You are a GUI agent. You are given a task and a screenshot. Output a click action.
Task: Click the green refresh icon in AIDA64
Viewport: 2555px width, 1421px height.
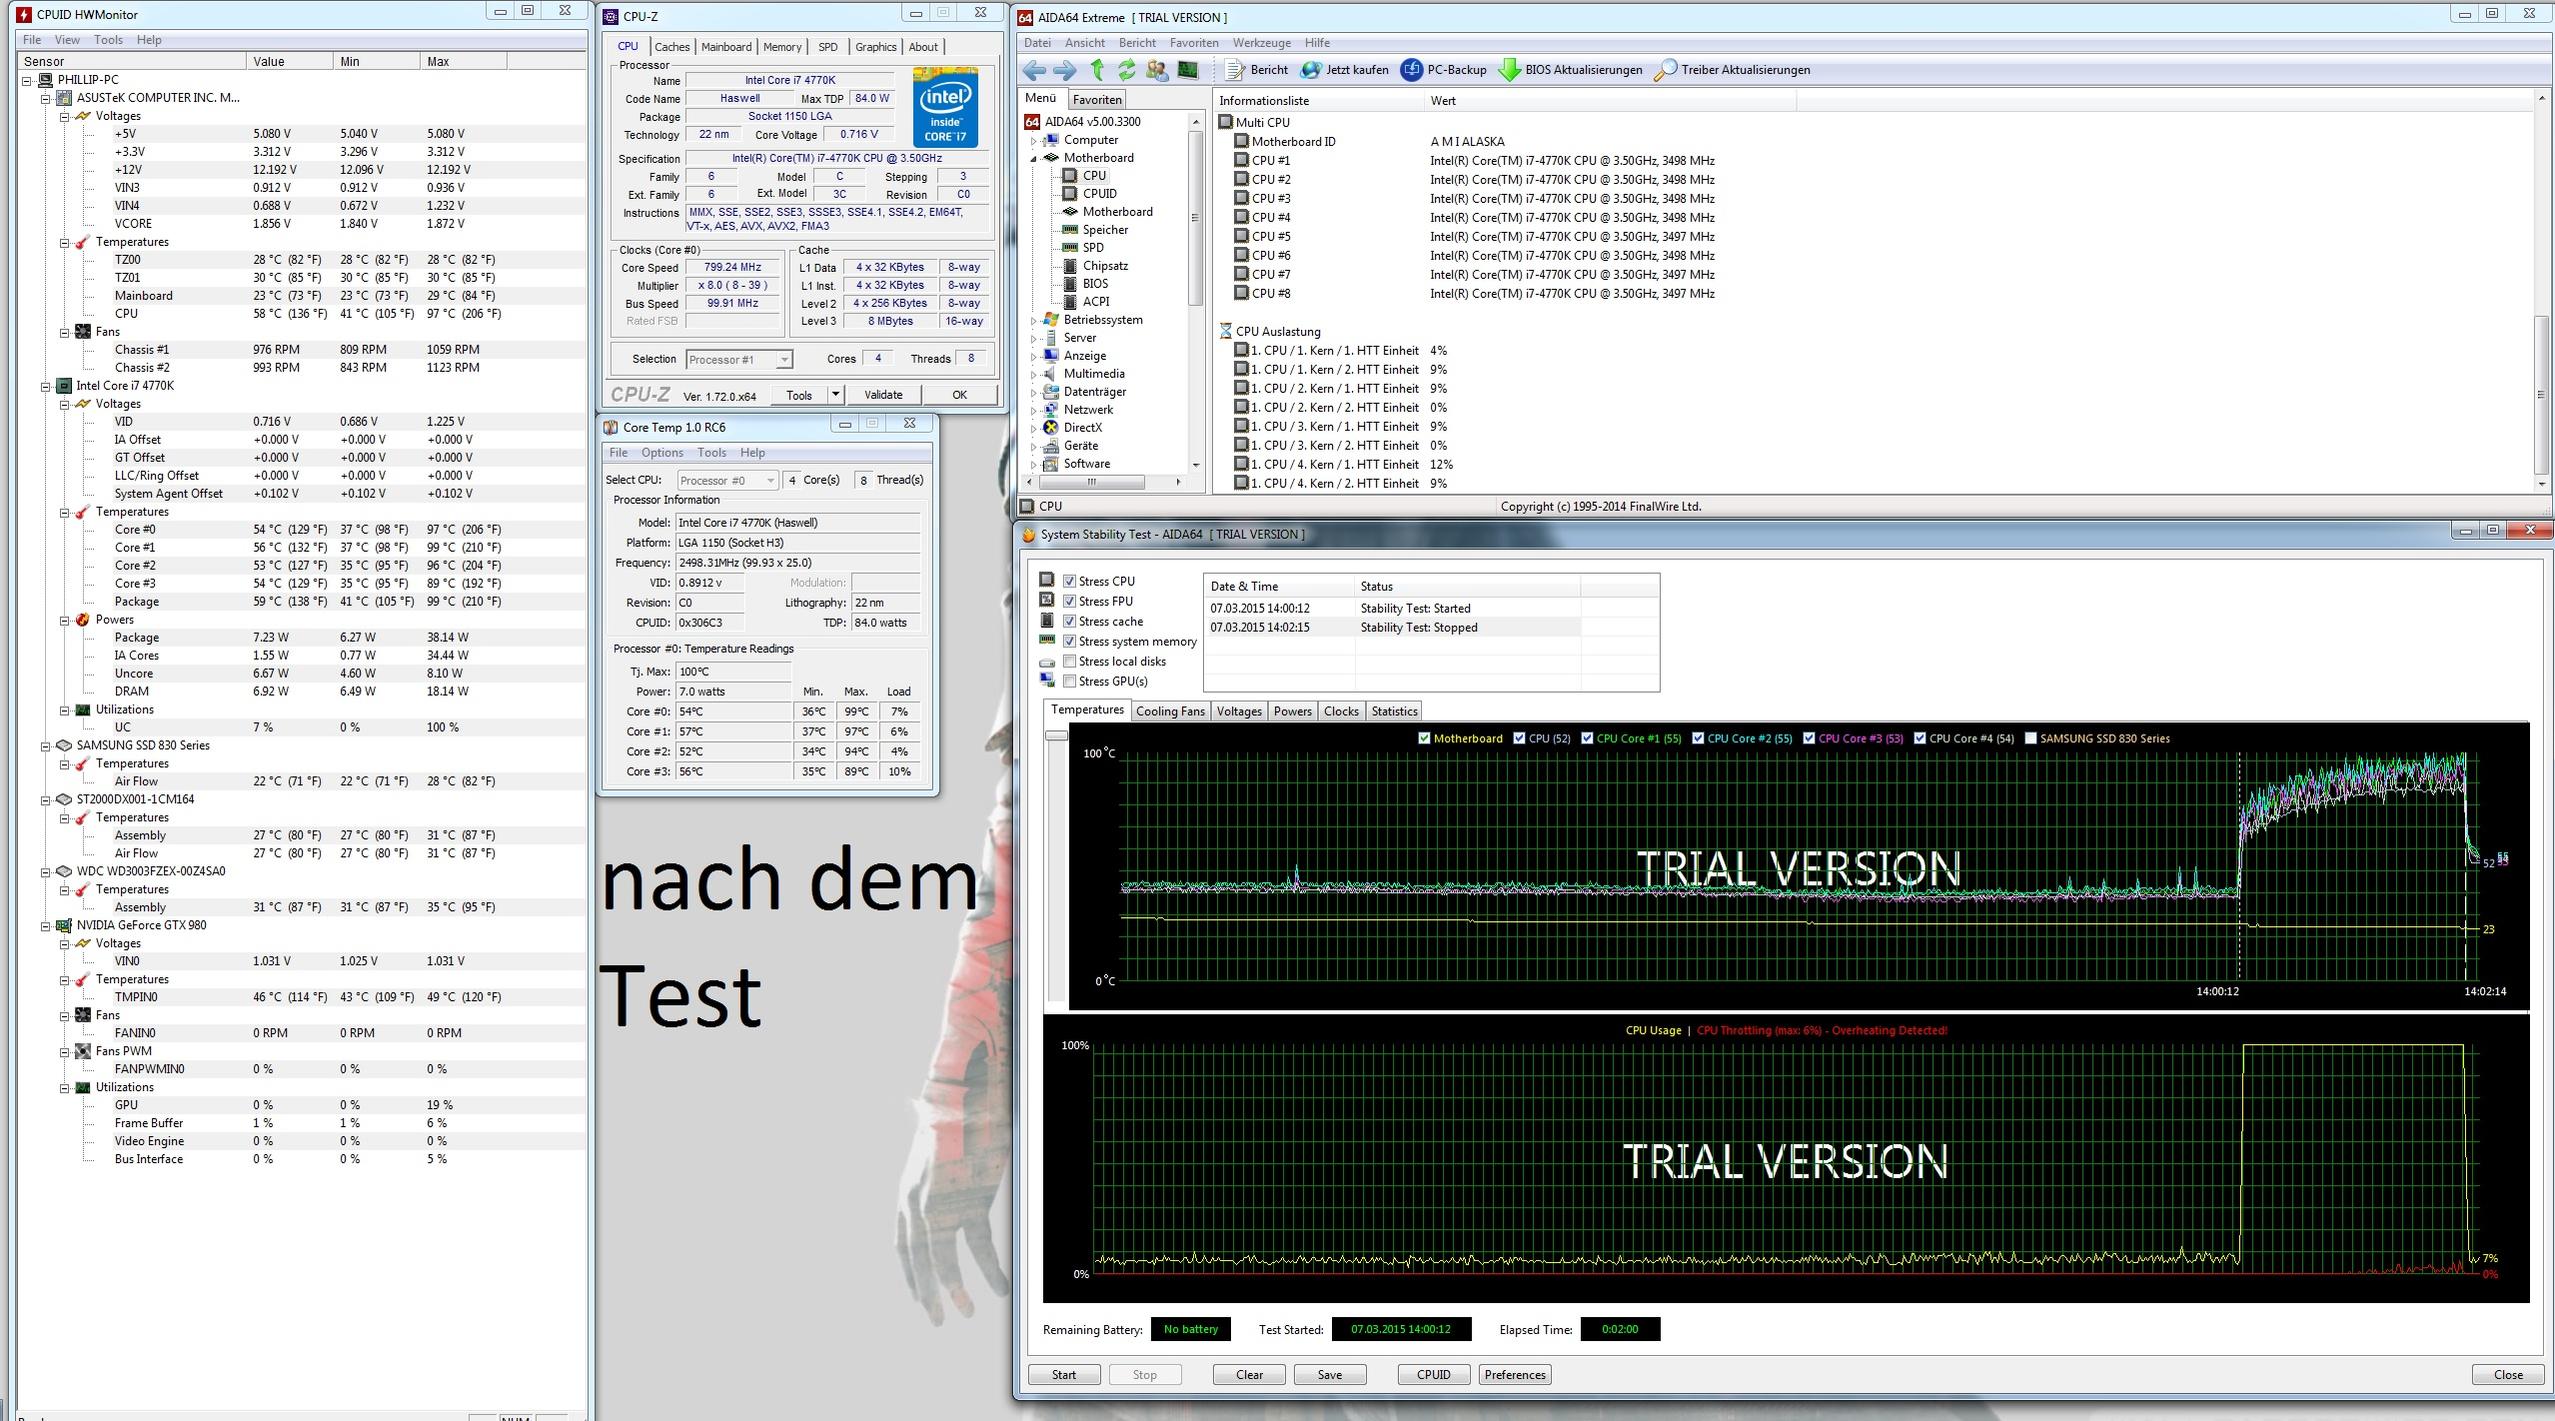click(1127, 70)
